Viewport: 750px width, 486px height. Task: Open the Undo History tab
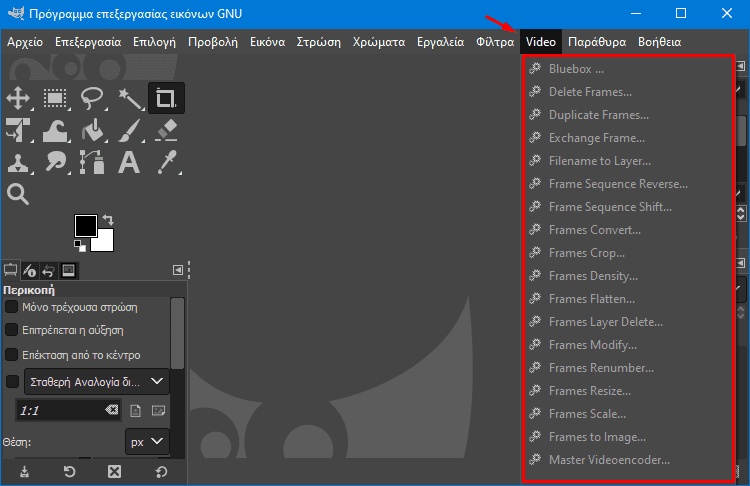[x=48, y=271]
